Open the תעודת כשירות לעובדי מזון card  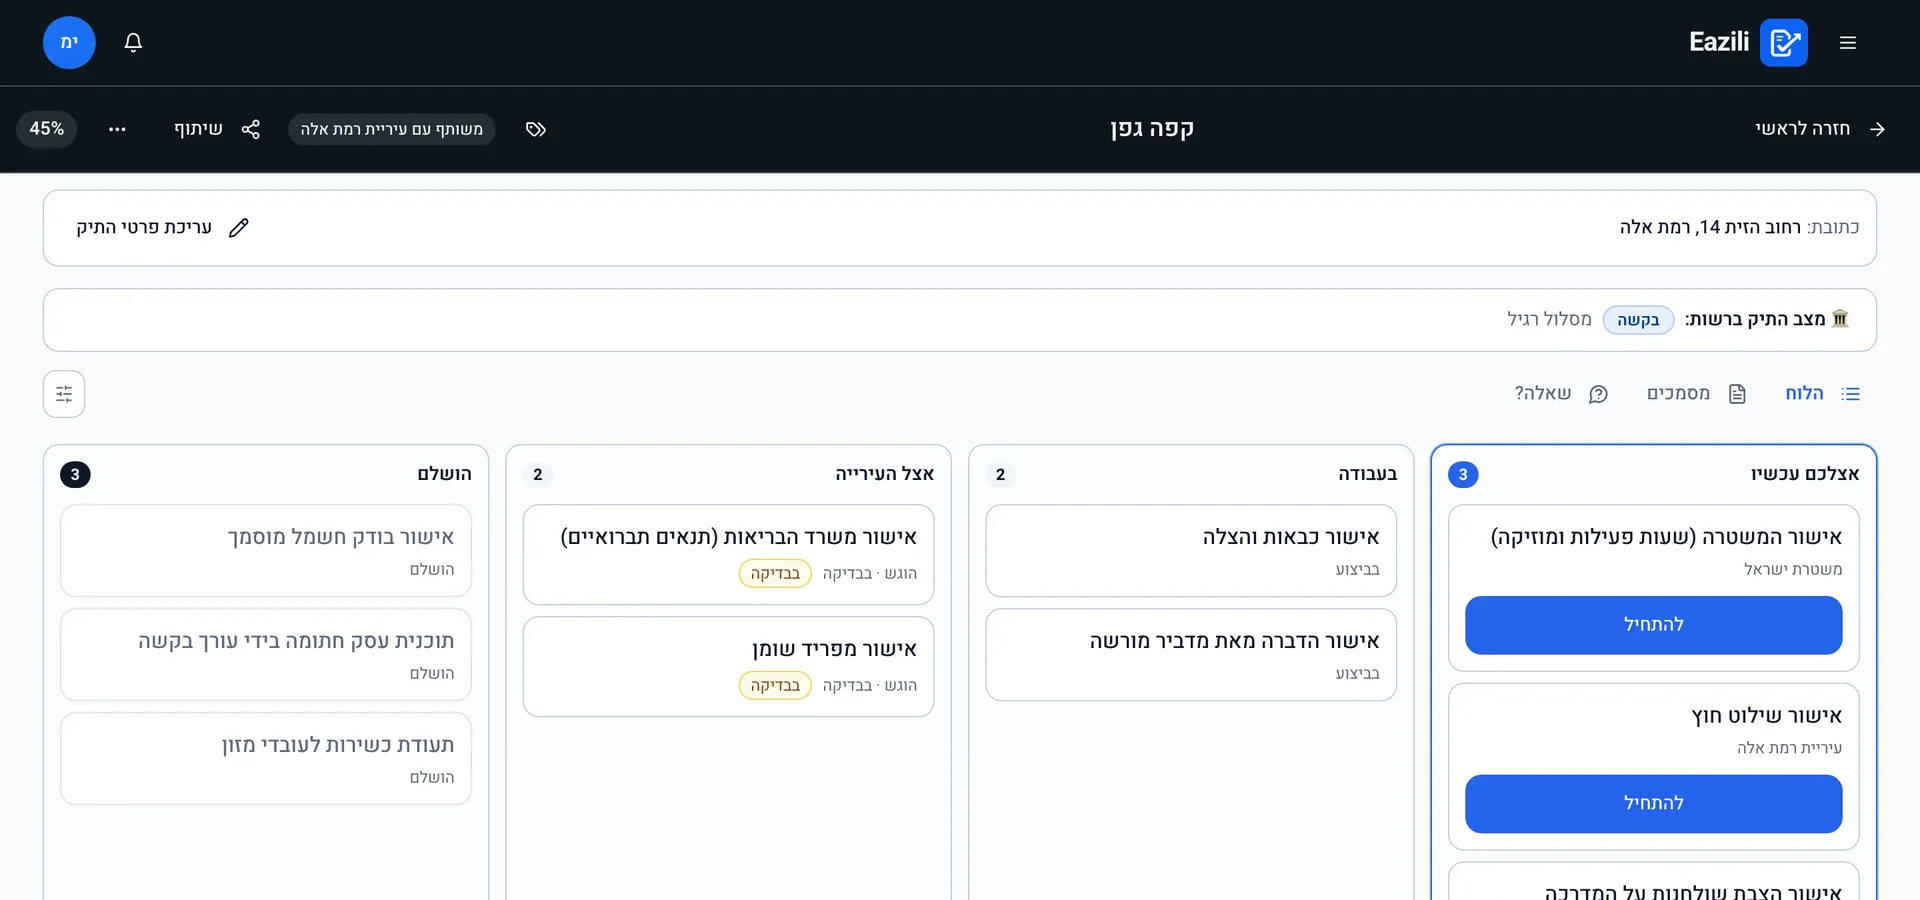(266, 759)
